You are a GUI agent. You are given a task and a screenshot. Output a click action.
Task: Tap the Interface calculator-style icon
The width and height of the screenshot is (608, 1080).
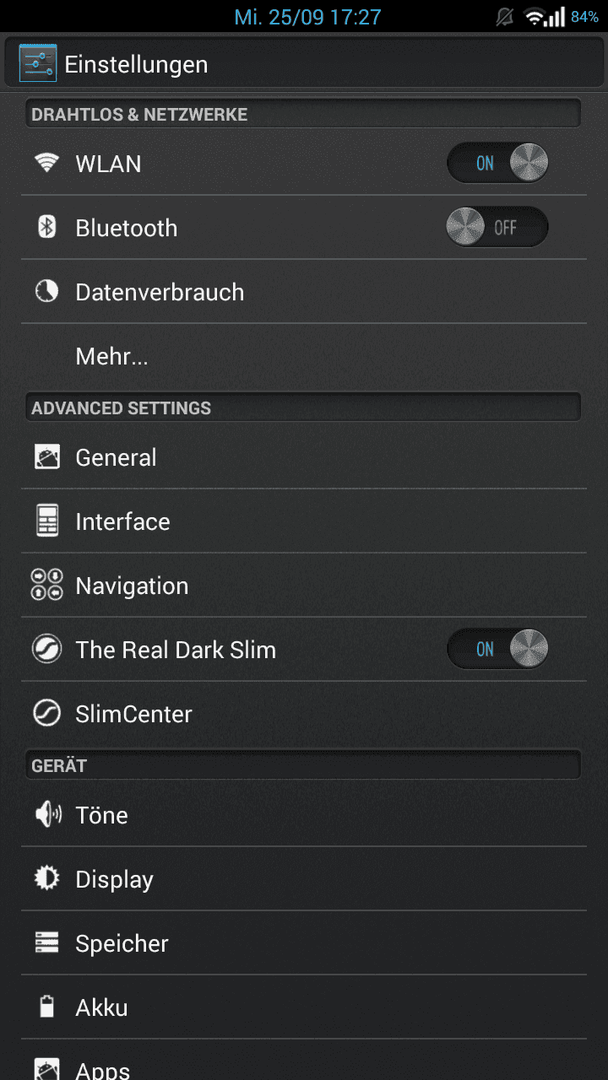click(x=46, y=521)
